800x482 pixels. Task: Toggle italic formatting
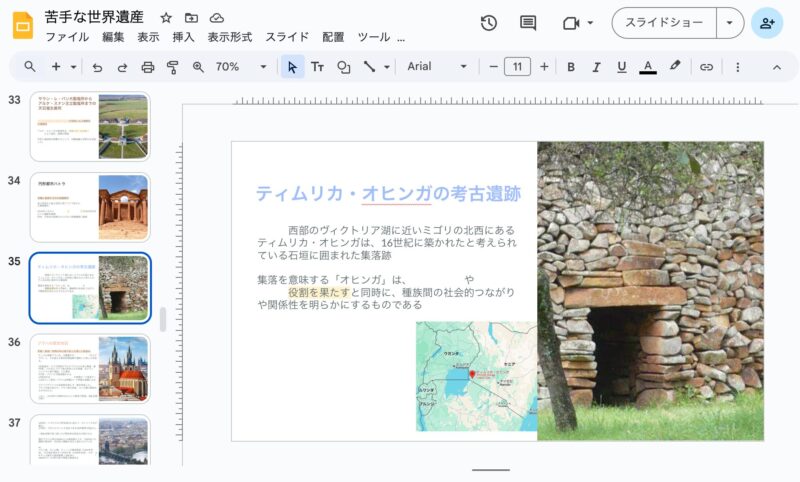pos(596,67)
